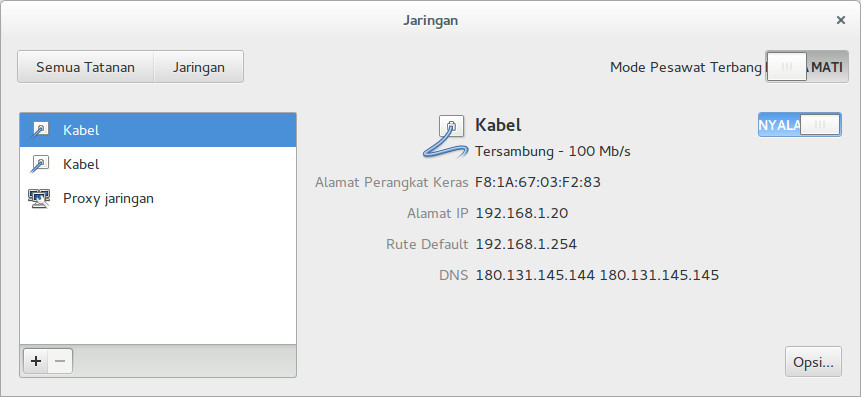Turn off the Kabel connection NYALA switch
This screenshot has width=861, height=397.
pyautogui.click(x=800, y=125)
